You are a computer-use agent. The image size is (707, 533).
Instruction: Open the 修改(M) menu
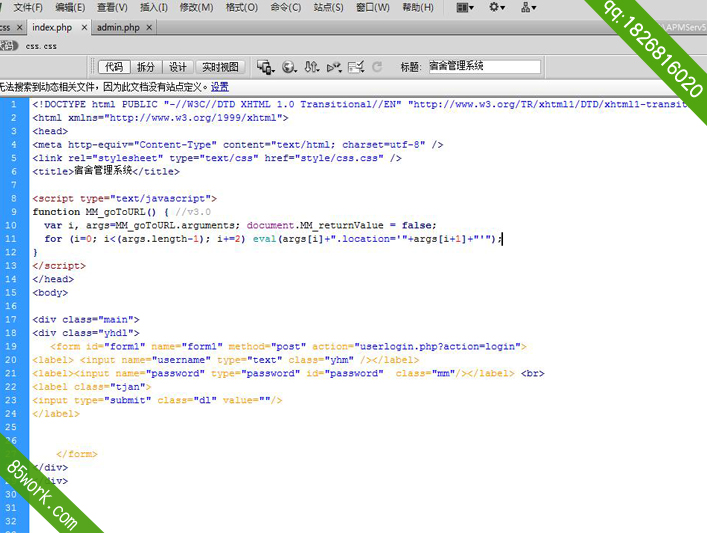tap(196, 8)
